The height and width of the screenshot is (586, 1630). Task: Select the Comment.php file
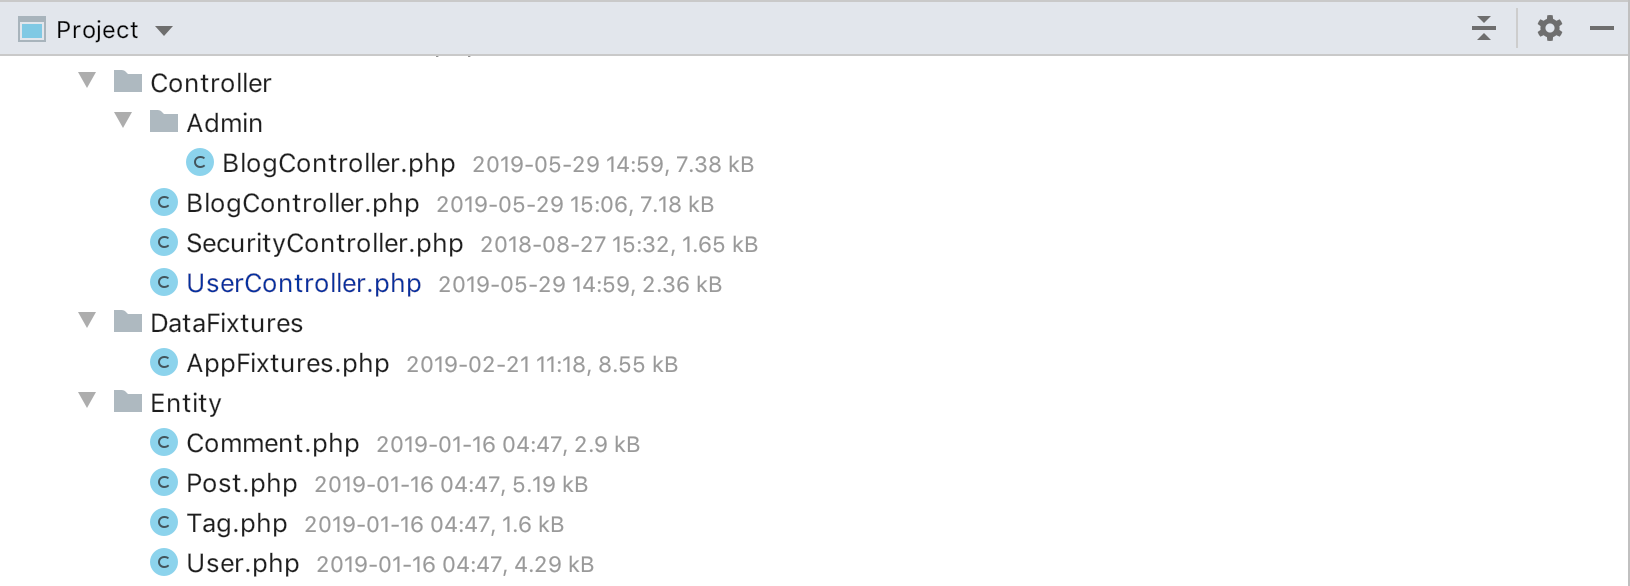(x=273, y=443)
